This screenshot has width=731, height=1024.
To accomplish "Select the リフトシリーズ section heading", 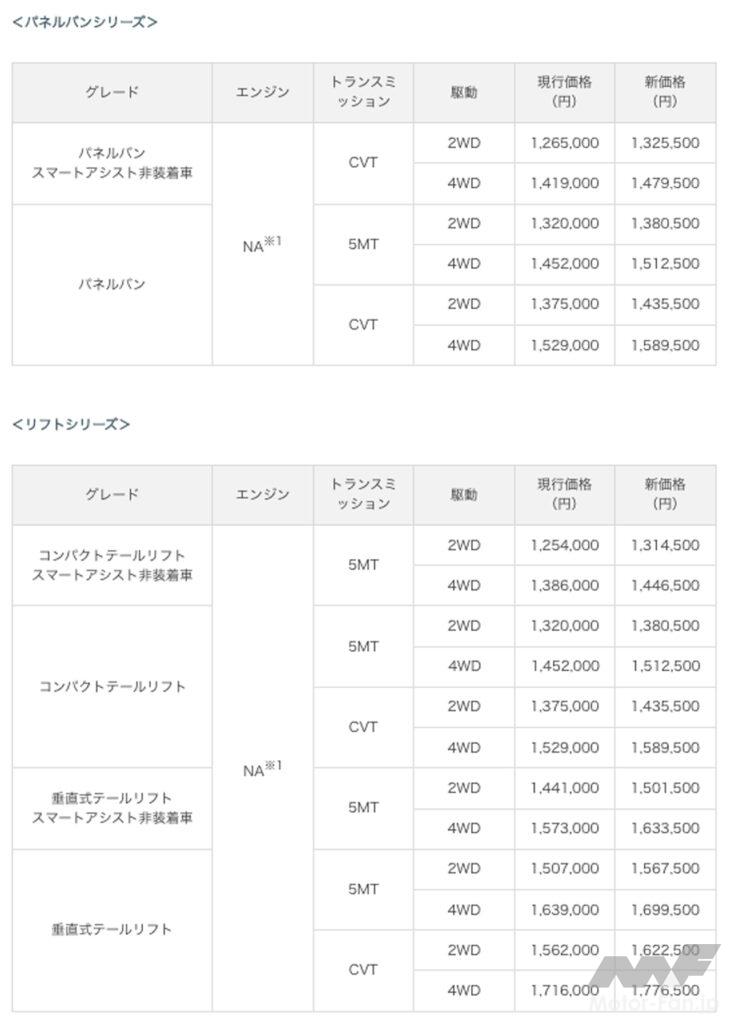I will pyautogui.click(x=71, y=424).
